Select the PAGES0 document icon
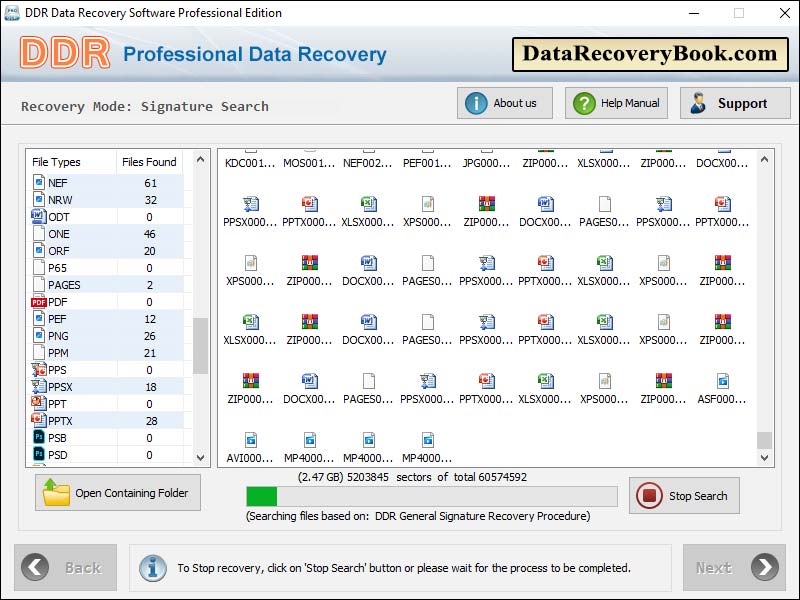 (x=604, y=201)
